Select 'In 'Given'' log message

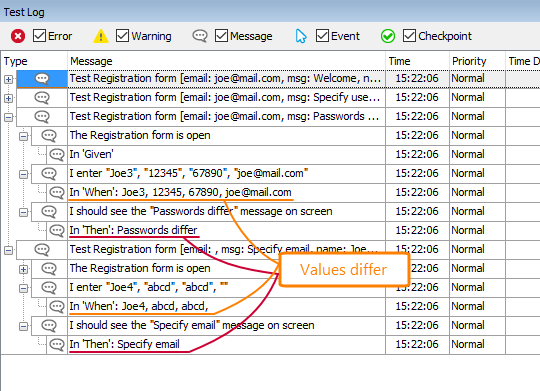91,154
